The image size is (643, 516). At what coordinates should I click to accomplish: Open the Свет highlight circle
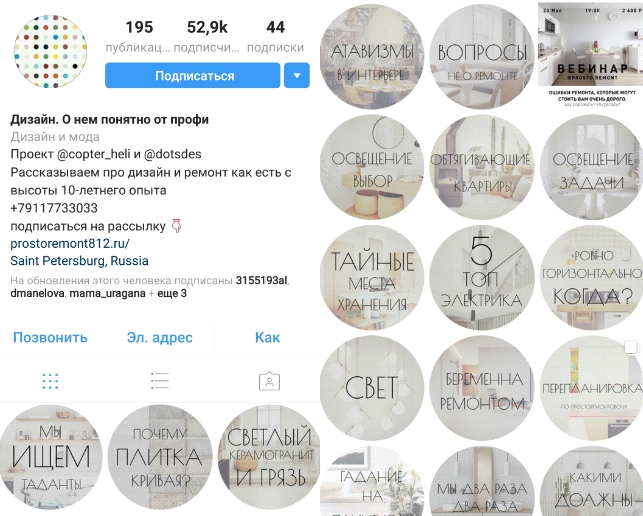tap(372, 388)
